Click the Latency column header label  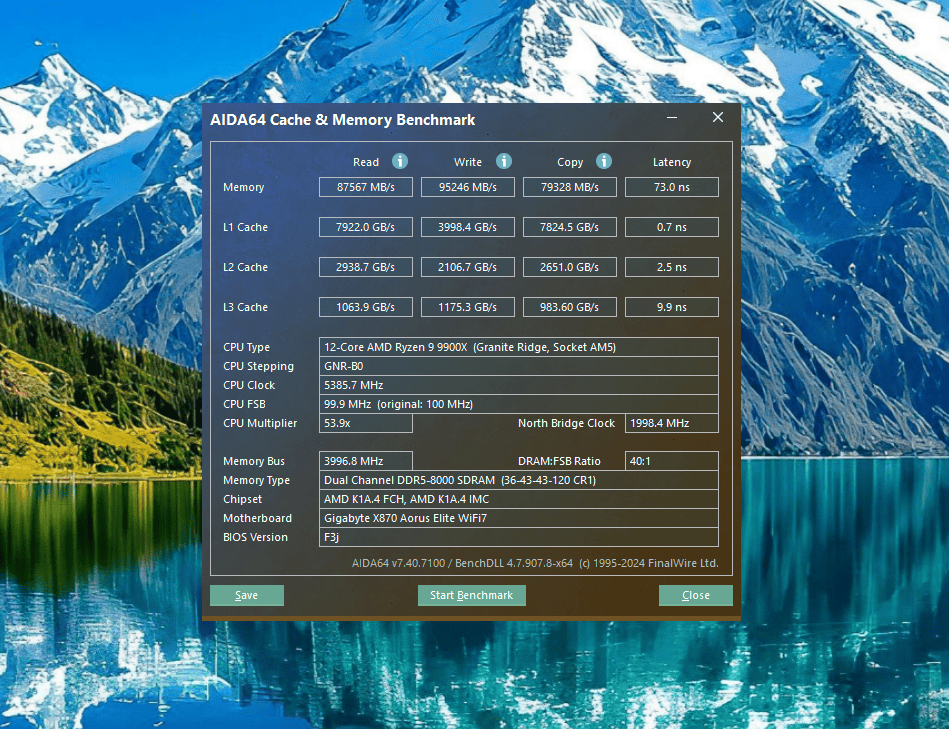(x=672, y=162)
